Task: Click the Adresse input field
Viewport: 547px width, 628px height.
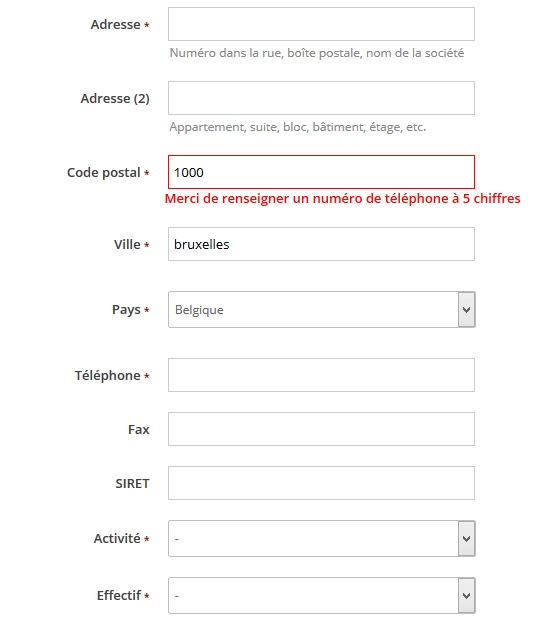Action: pos(321,24)
